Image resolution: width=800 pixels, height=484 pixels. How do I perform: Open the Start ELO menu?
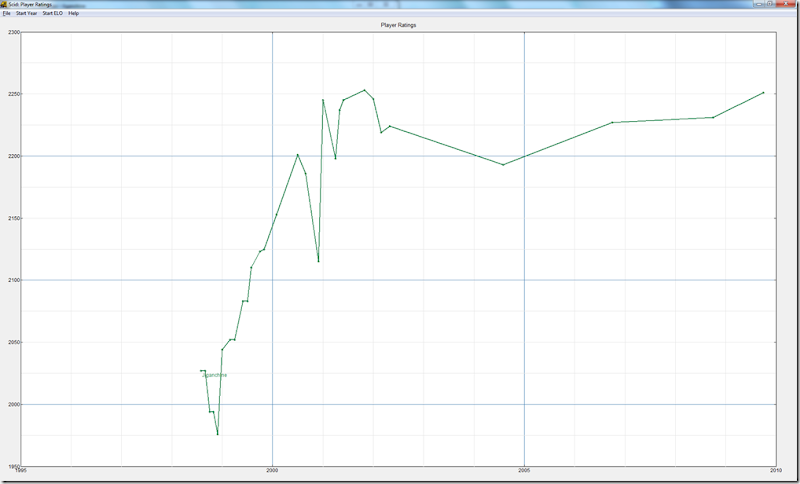53,13
